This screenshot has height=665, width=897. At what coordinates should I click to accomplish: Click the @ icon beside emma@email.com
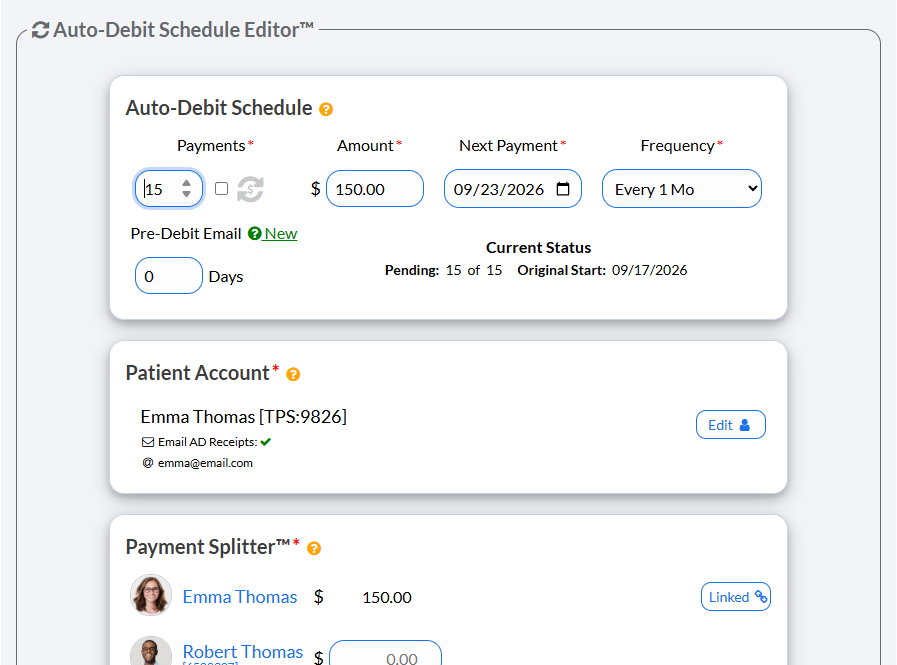point(148,462)
